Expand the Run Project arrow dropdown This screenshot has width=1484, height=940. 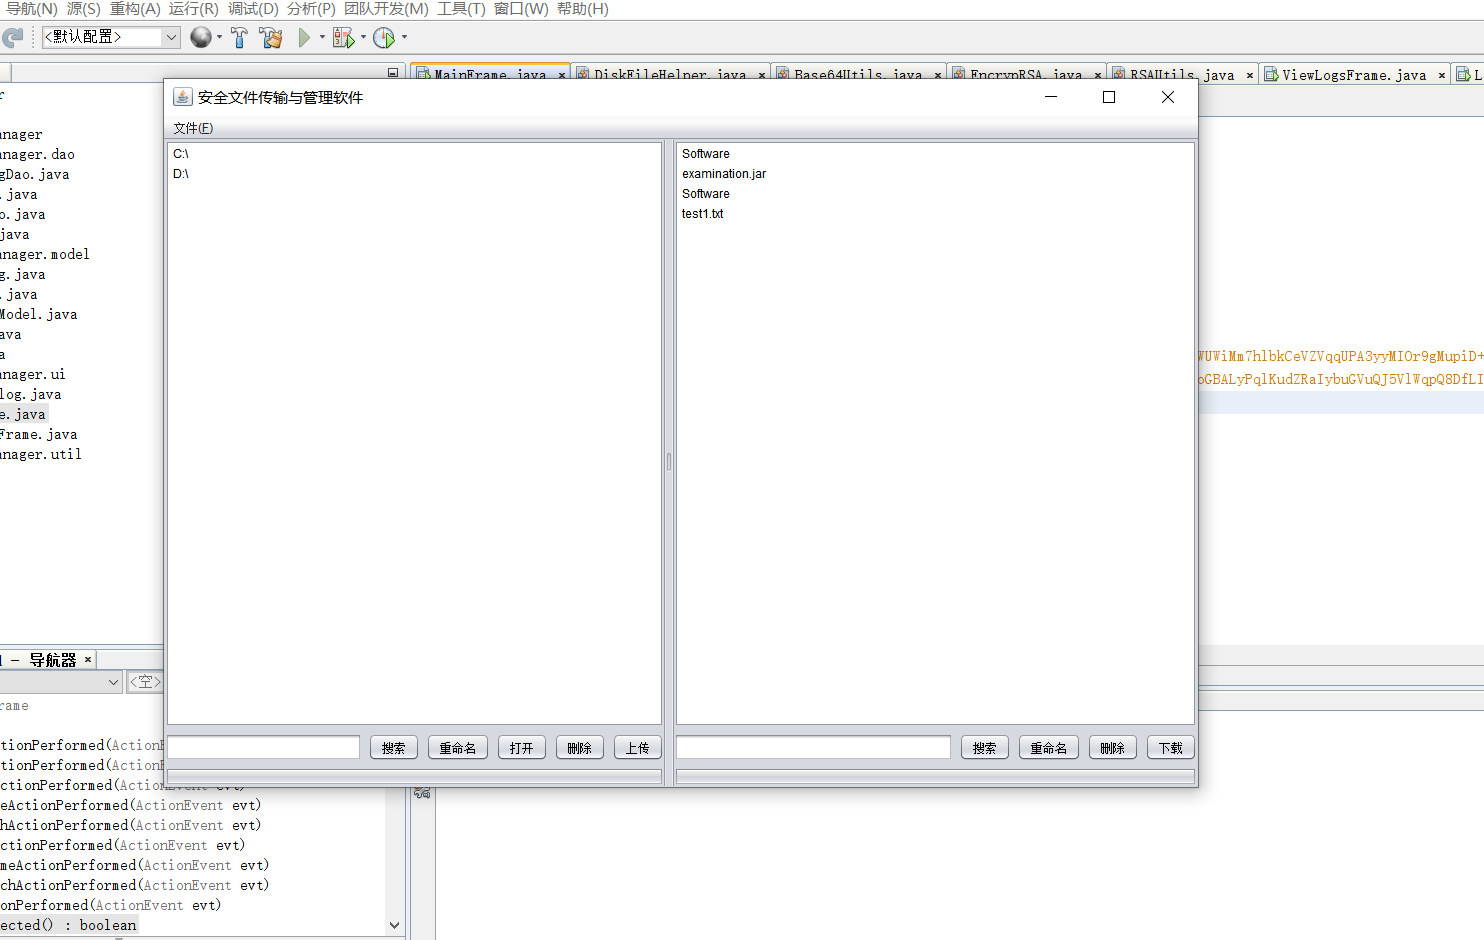pyautogui.click(x=322, y=37)
